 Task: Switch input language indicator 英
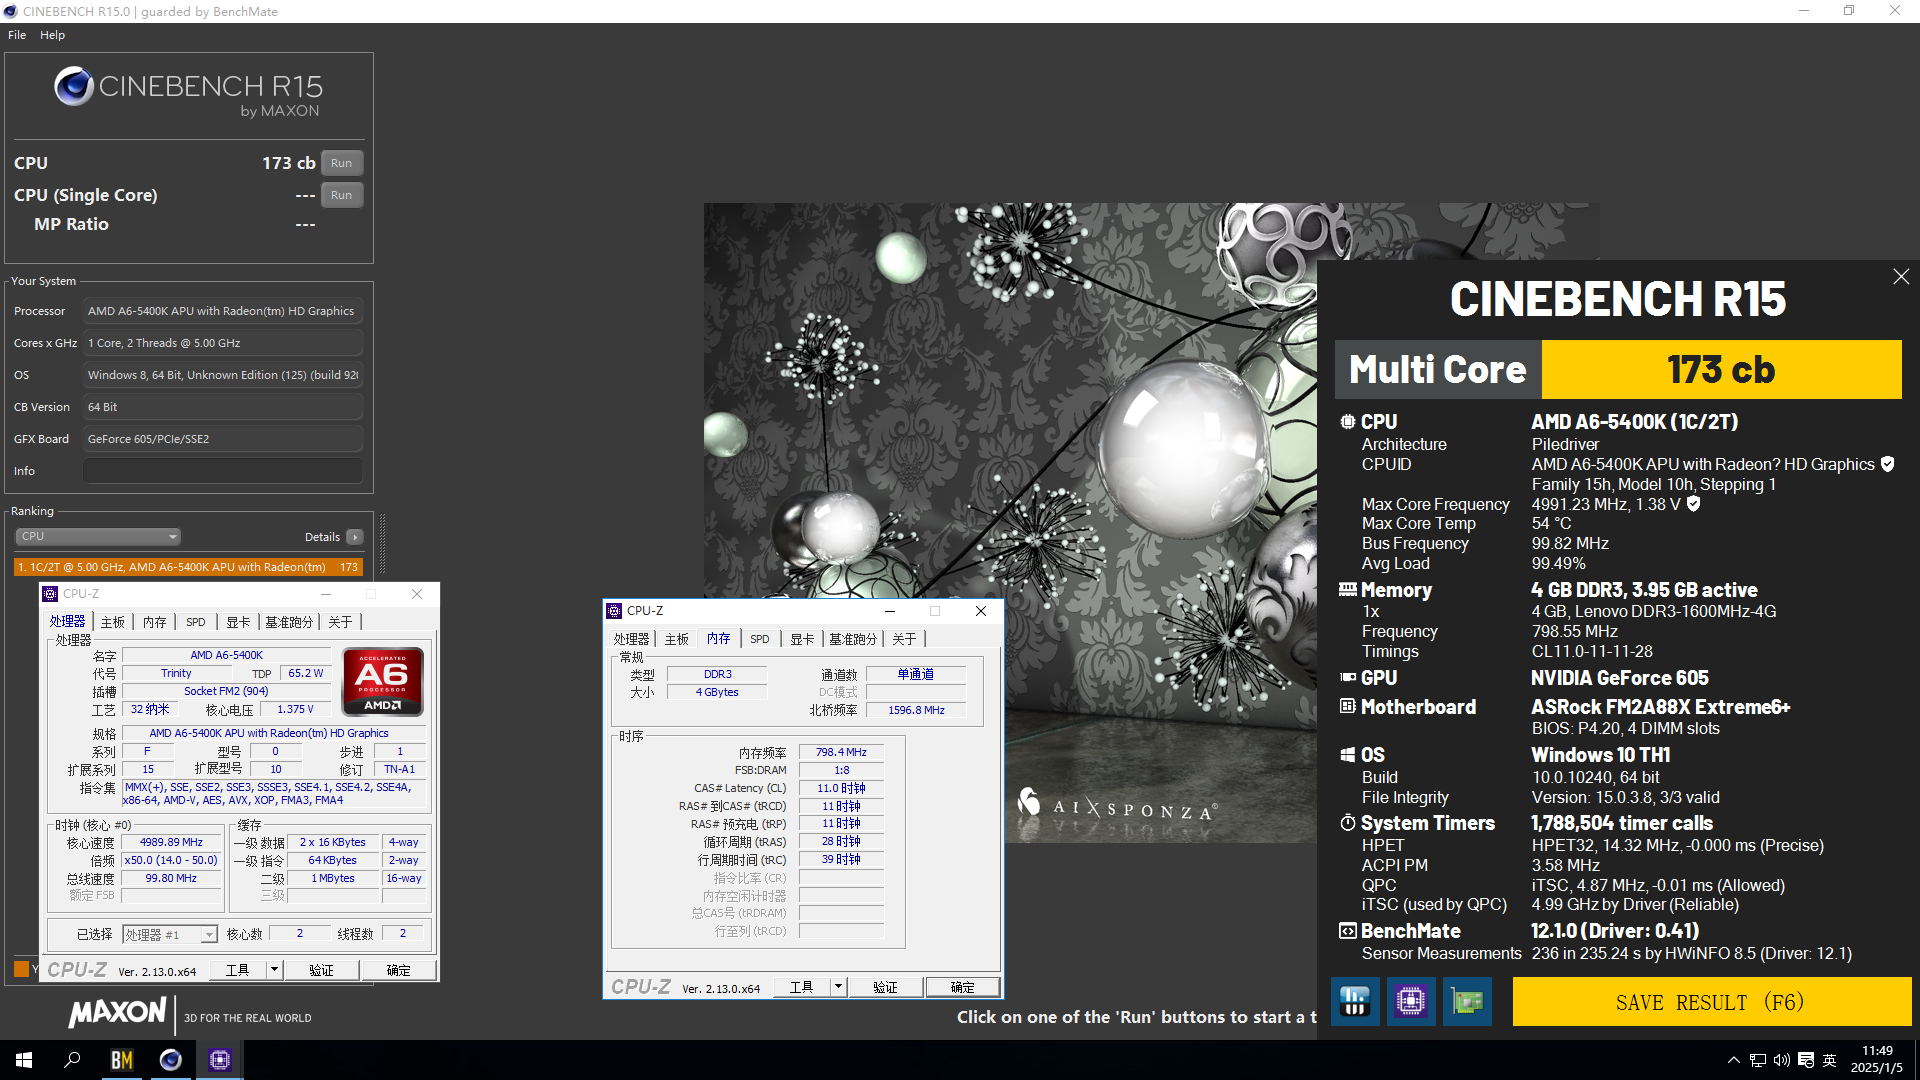pyautogui.click(x=1830, y=1060)
